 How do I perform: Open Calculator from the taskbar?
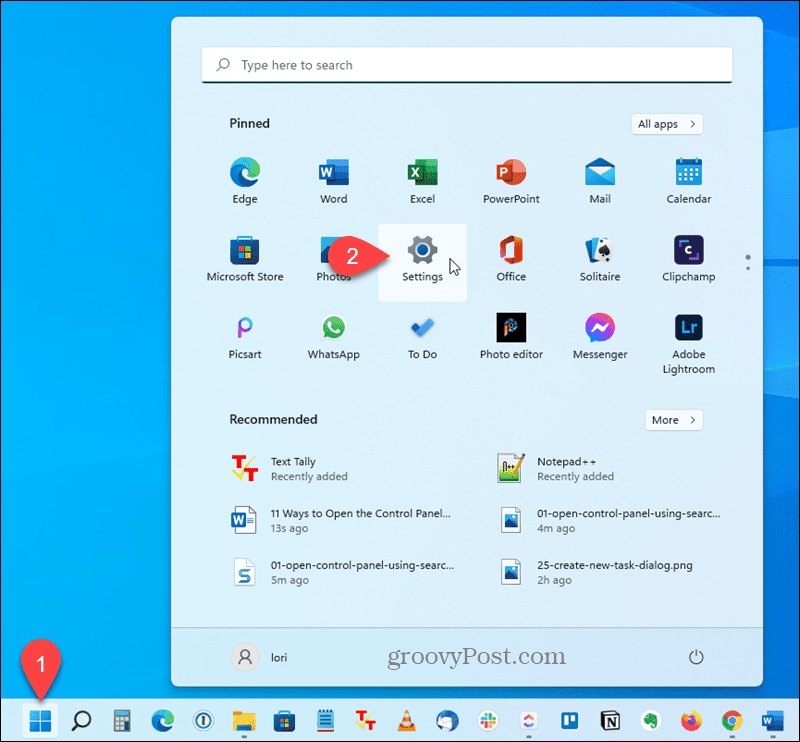coord(122,721)
